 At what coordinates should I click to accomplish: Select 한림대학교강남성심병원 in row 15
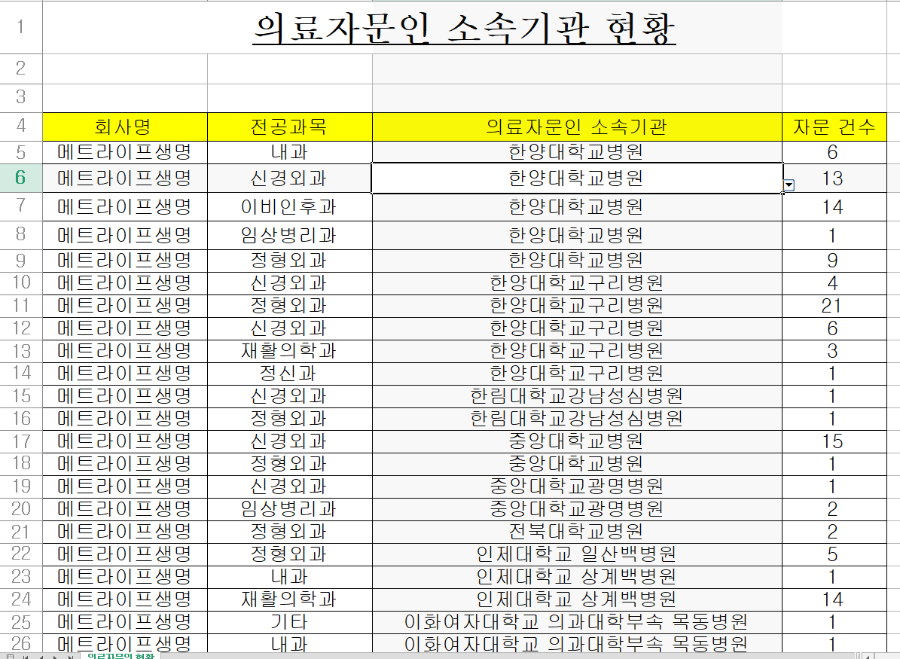pos(577,396)
